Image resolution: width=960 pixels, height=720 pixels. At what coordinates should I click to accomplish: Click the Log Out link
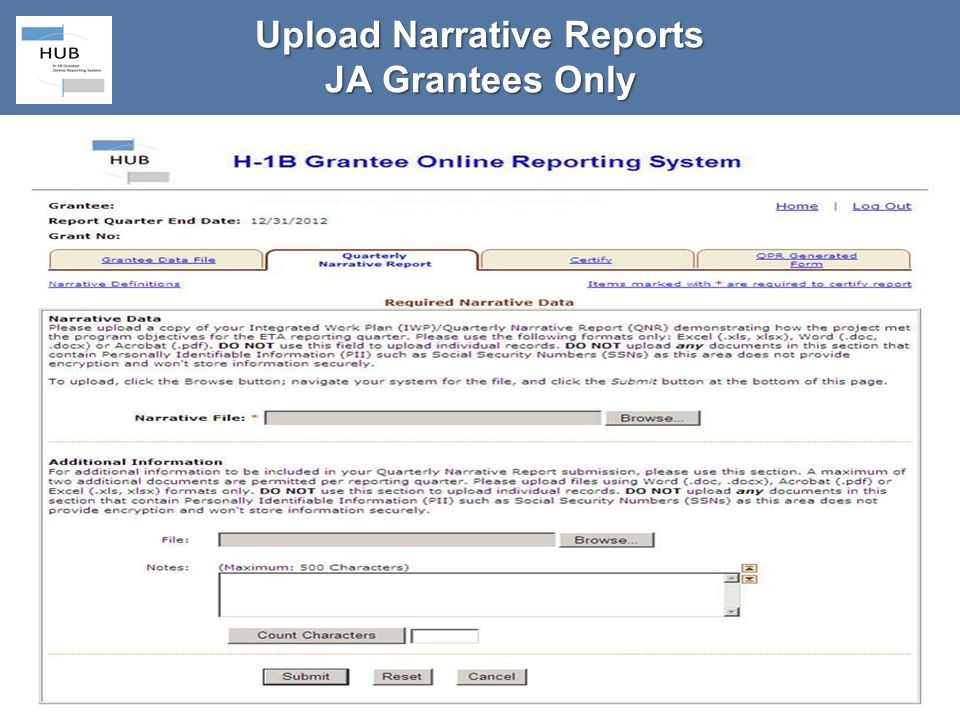882,206
